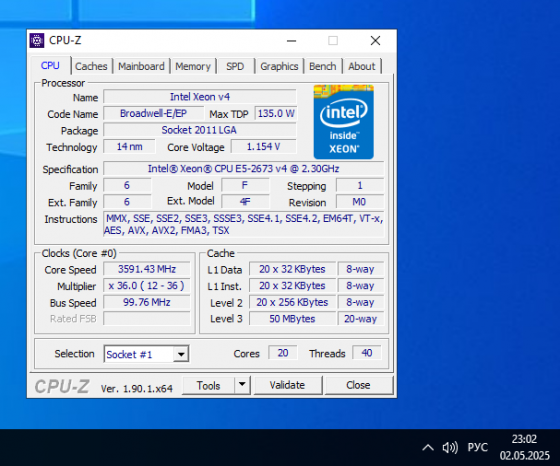Click the Core Voltage value 1.154 V
560x466 pixels.
[x=264, y=146]
